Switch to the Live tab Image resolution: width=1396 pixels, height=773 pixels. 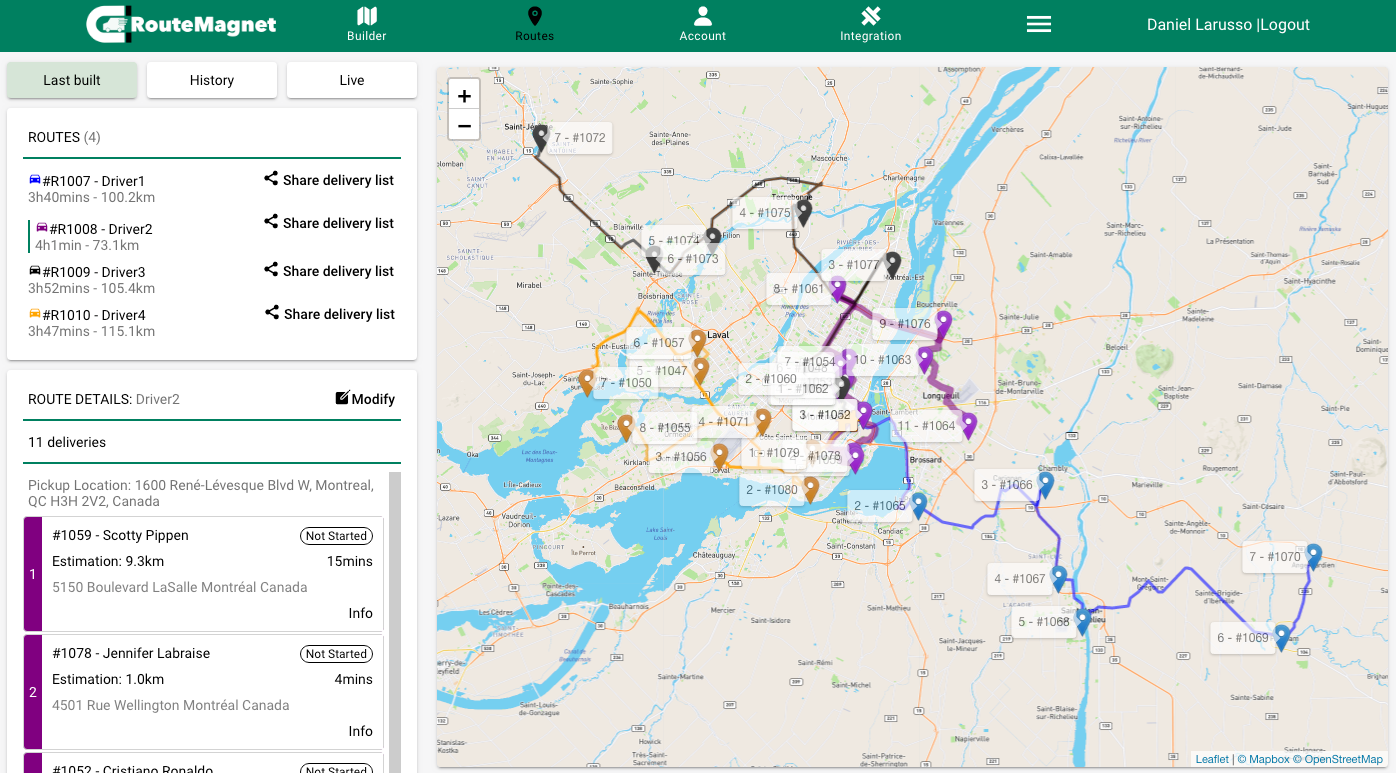point(352,80)
